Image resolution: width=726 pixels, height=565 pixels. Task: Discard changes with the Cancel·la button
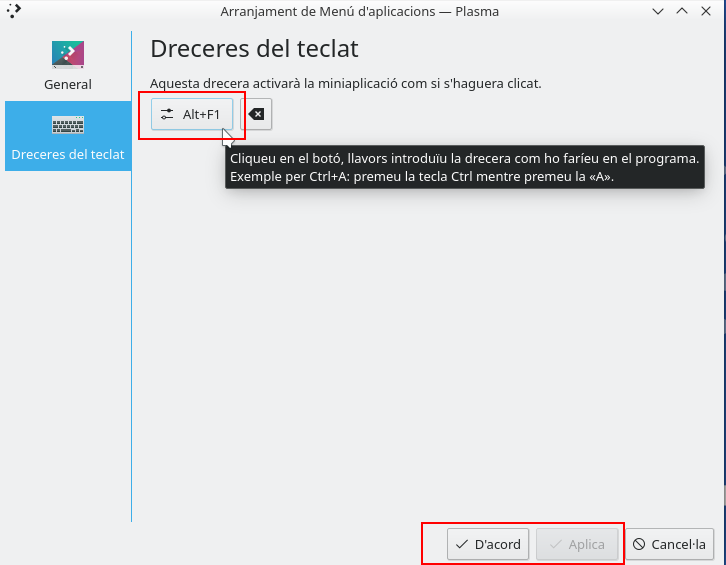pyautogui.click(x=670, y=545)
